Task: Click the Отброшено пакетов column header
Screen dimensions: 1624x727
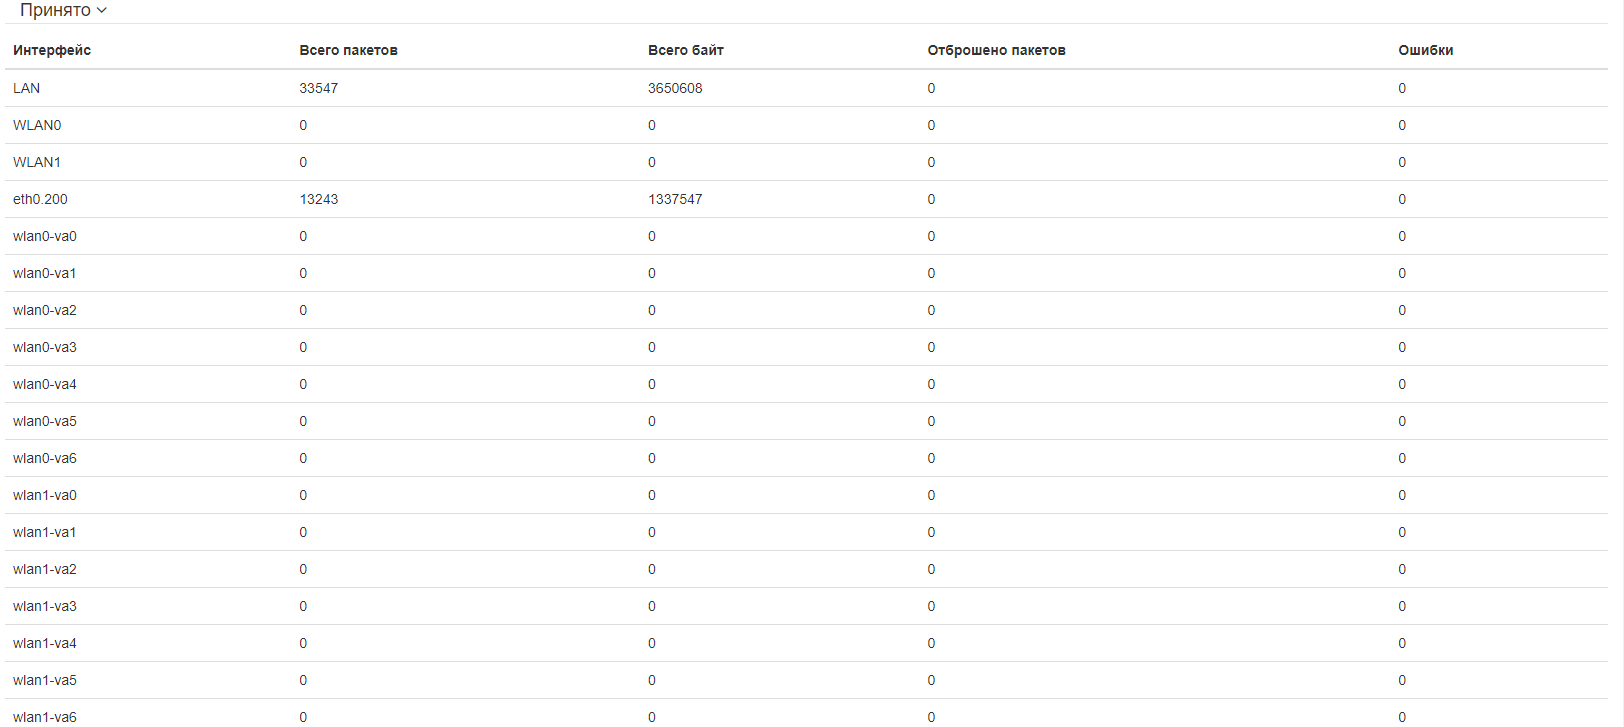Action: [996, 50]
